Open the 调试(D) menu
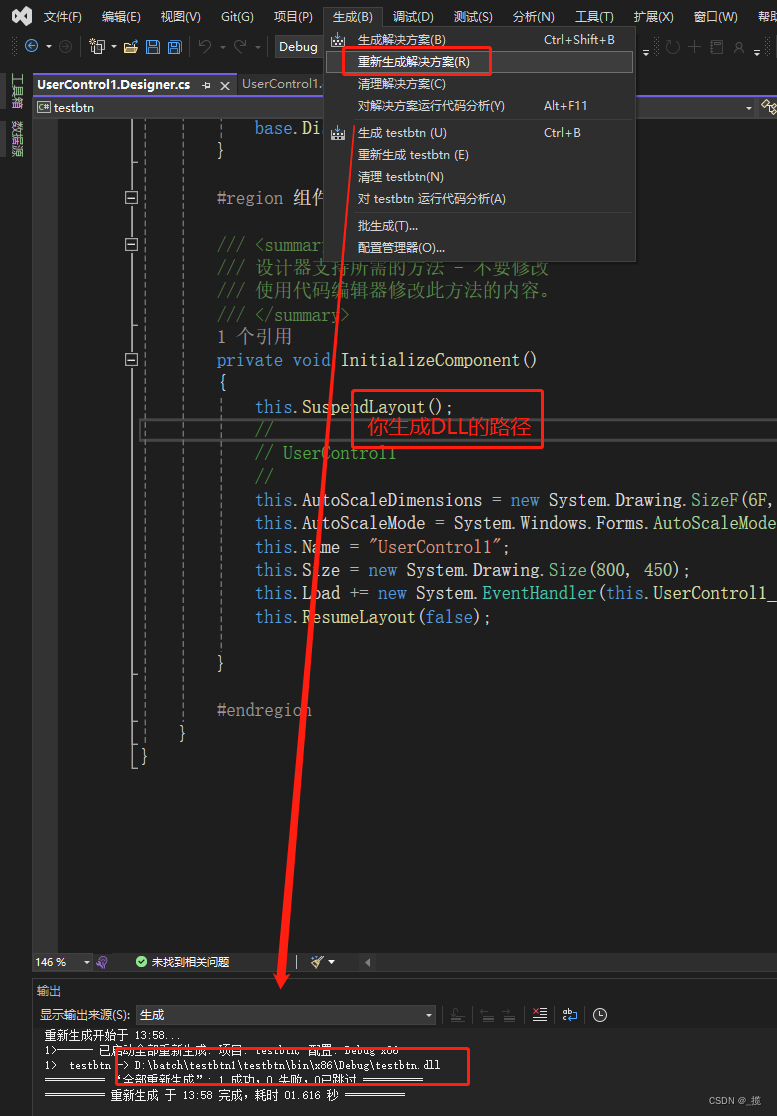The height and width of the screenshot is (1116, 777). click(x=413, y=16)
